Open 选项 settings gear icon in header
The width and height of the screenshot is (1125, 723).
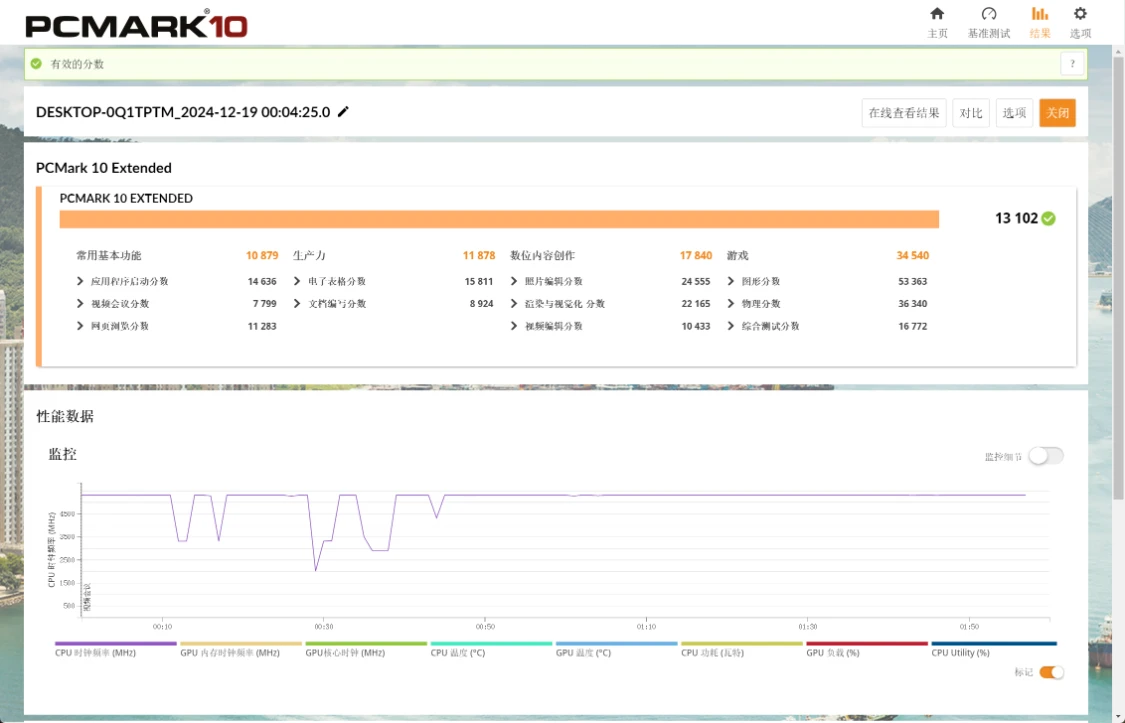(1080, 14)
